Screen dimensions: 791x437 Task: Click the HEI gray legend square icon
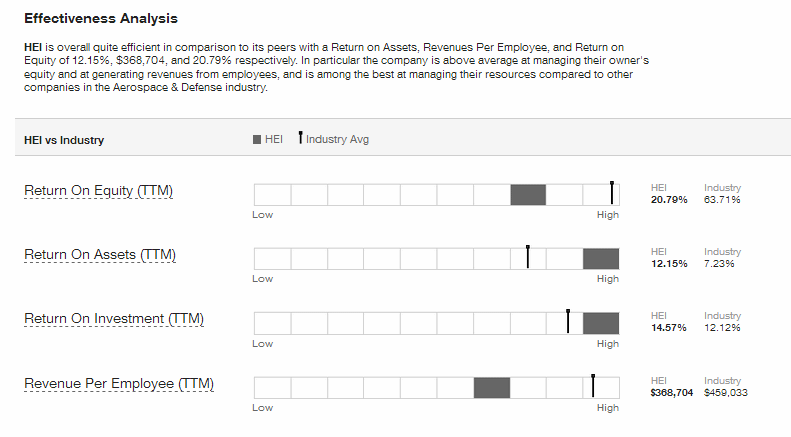pos(257,139)
